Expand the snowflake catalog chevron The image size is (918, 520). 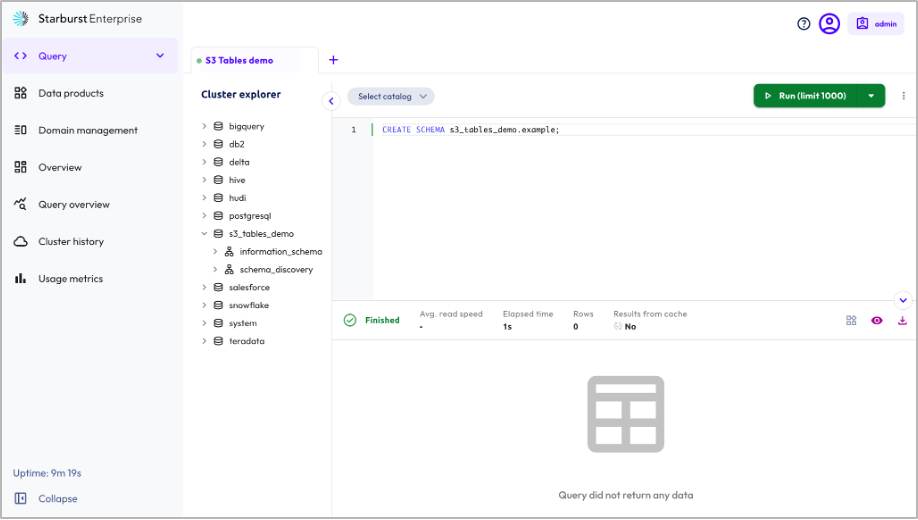[204, 305]
